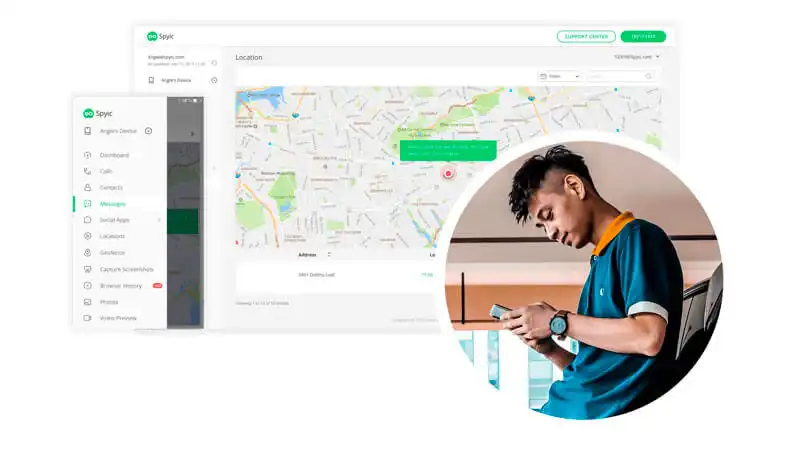Click the Contacts person icon
Viewport: 800px width, 450px height.
pos(88,188)
